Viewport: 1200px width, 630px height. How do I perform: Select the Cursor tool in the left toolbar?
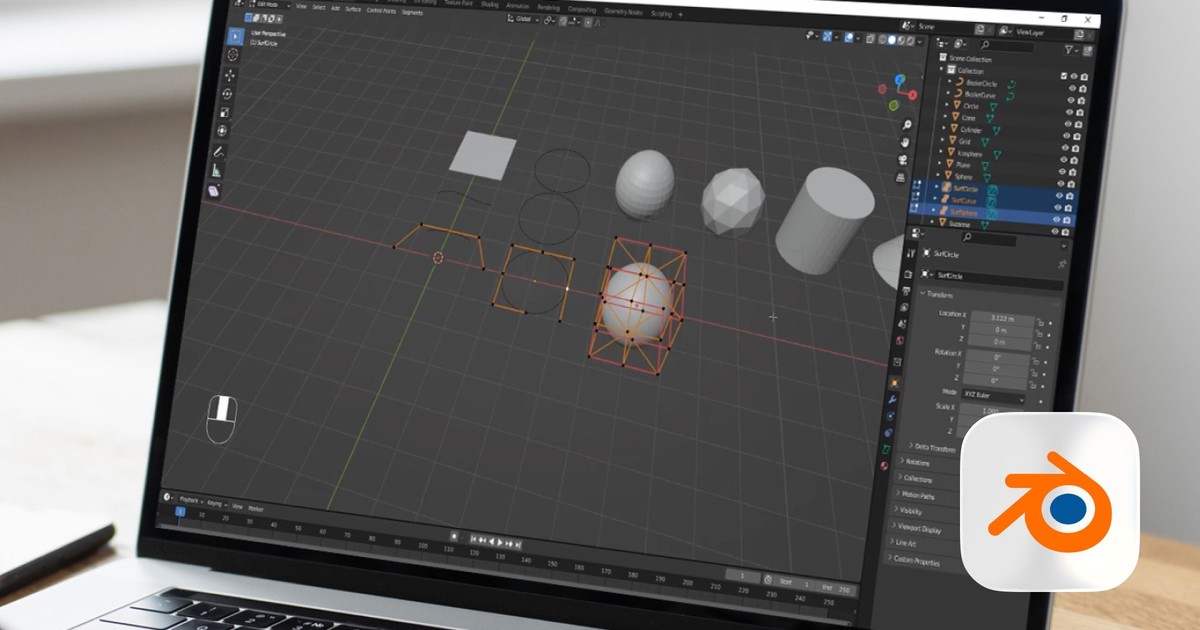(233, 54)
